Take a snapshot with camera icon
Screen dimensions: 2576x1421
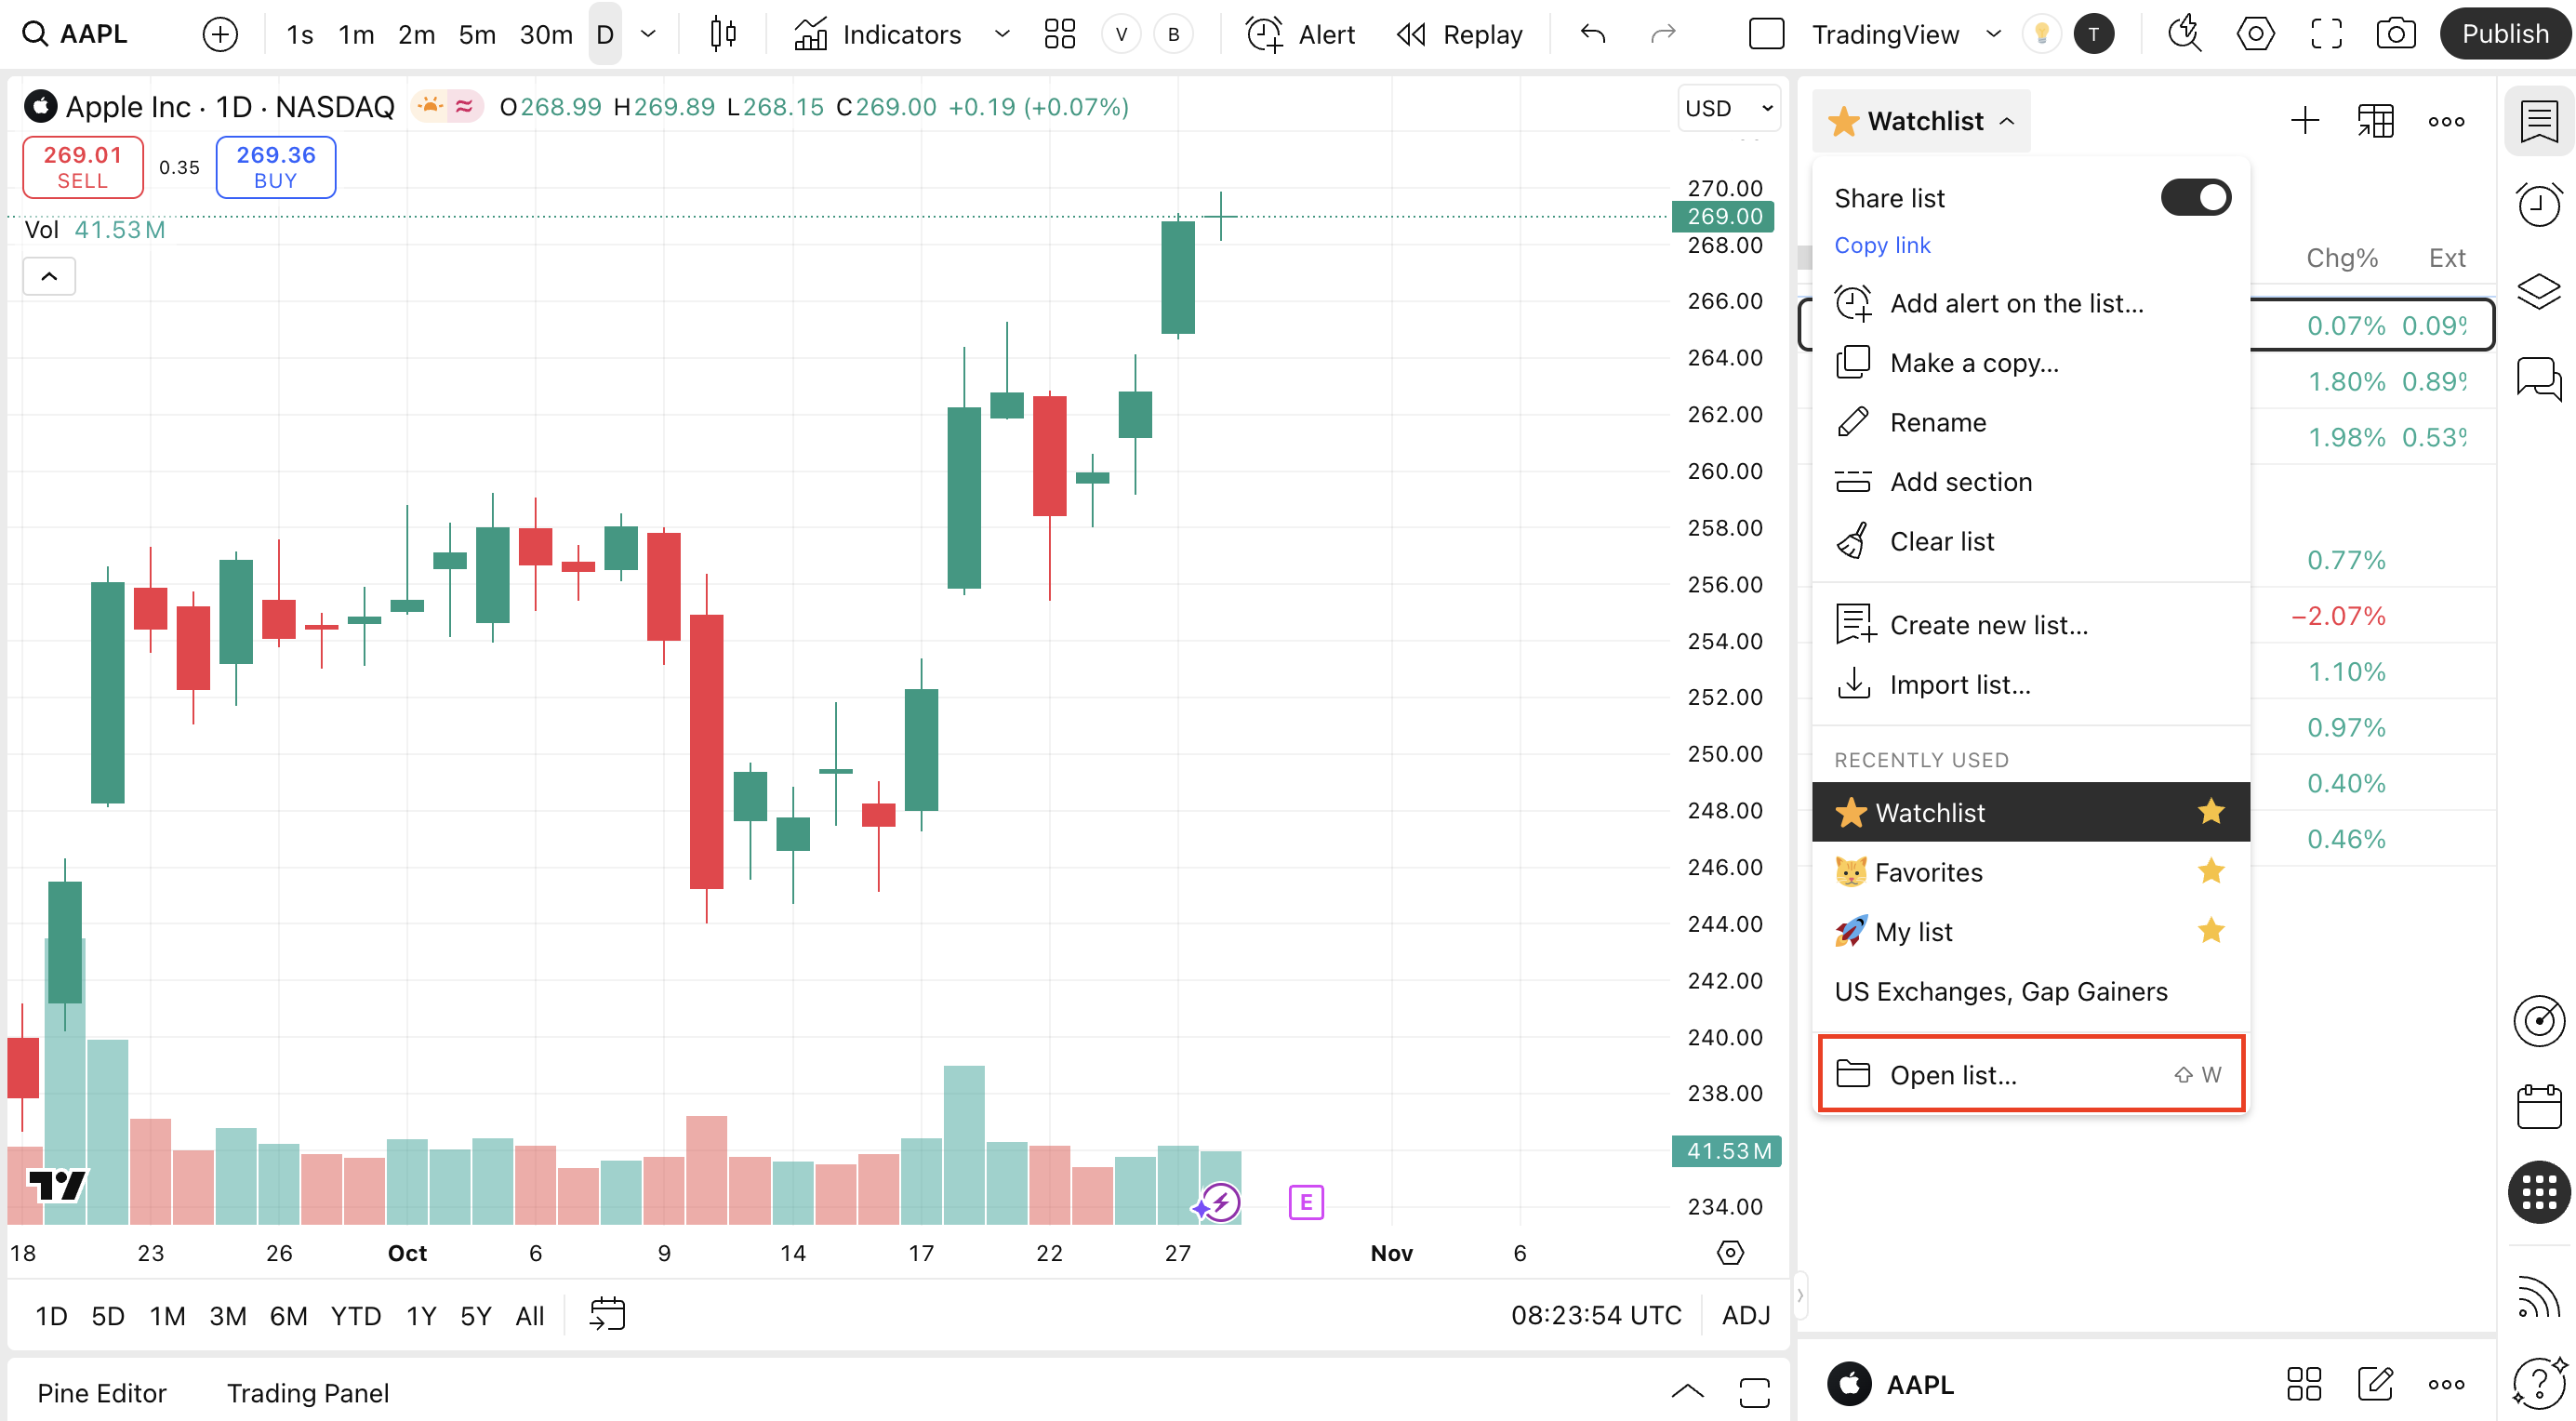[x=2396, y=34]
